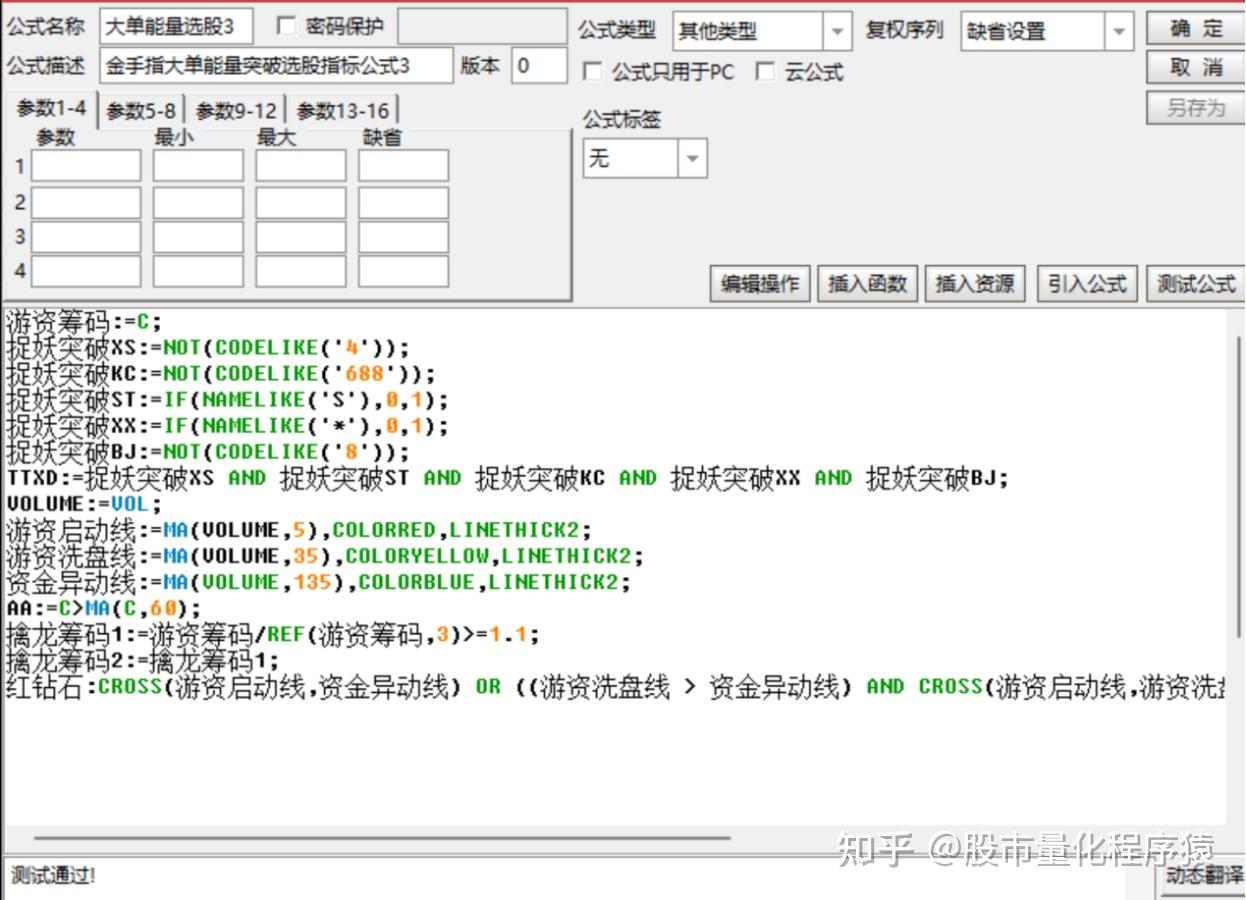Click the horizontal scrollbar of code editor
The width and height of the screenshot is (1246, 900).
pos(382,839)
